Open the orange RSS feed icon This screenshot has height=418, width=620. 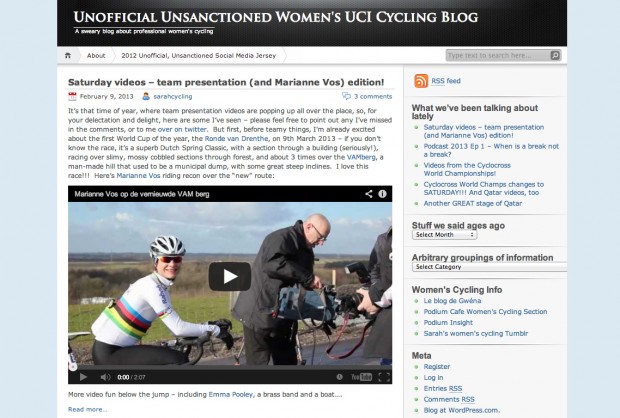[421, 81]
